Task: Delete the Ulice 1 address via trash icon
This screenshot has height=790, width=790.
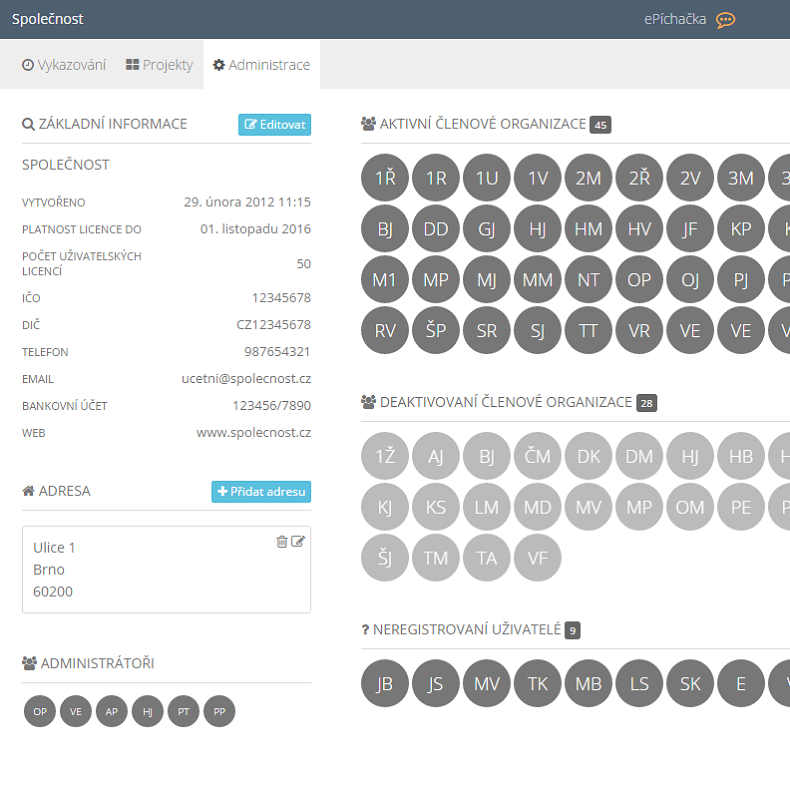Action: pos(282,541)
